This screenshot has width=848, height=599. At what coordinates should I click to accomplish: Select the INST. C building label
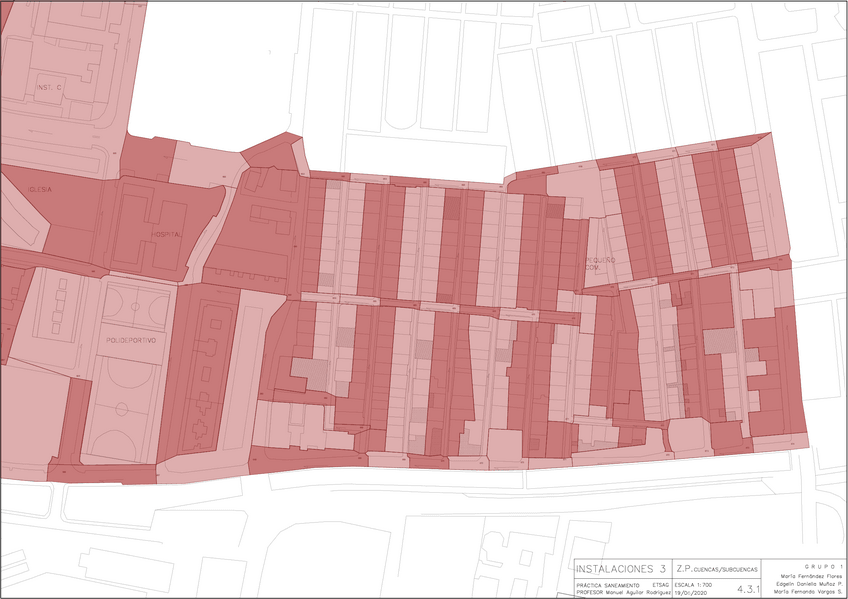coord(48,87)
